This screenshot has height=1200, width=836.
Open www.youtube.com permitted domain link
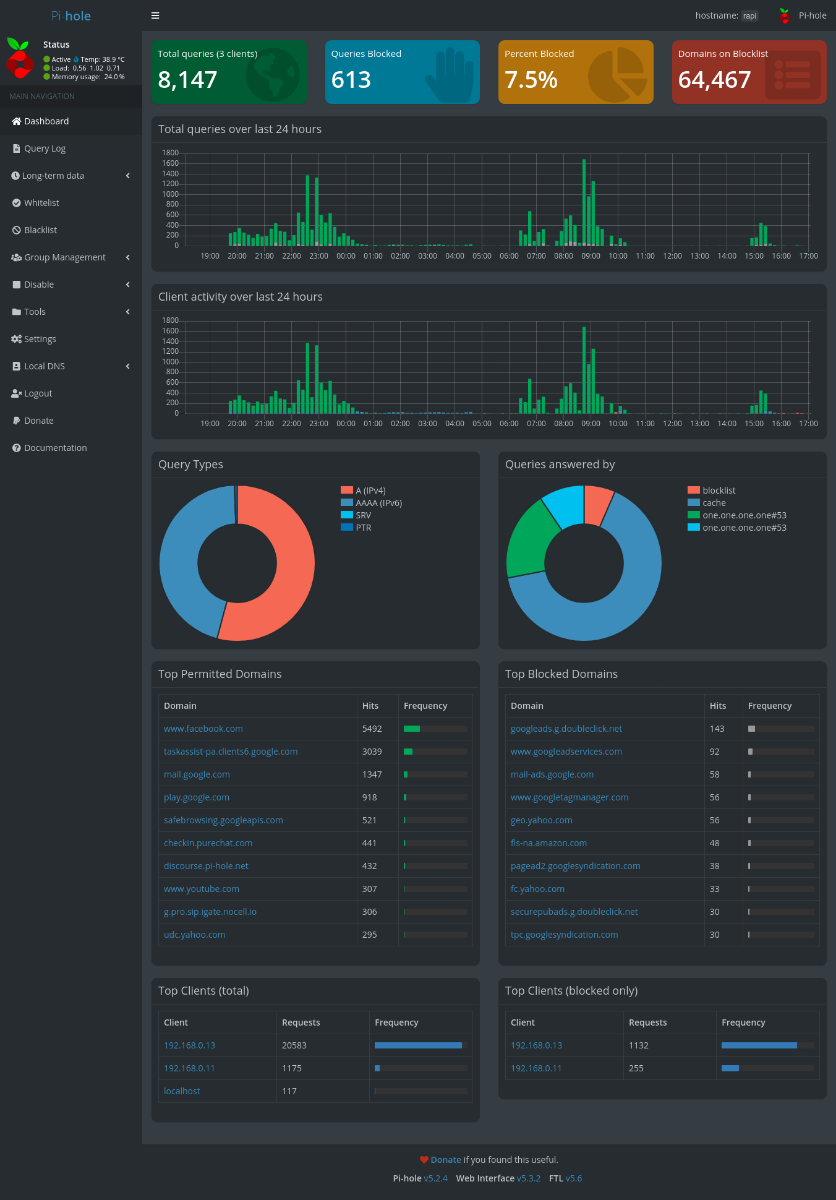click(x=201, y=889)
